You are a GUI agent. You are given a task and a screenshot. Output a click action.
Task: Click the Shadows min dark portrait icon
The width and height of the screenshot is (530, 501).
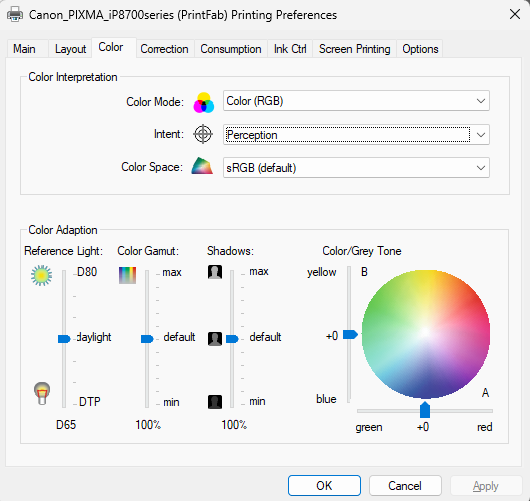(x=215, y=402)
